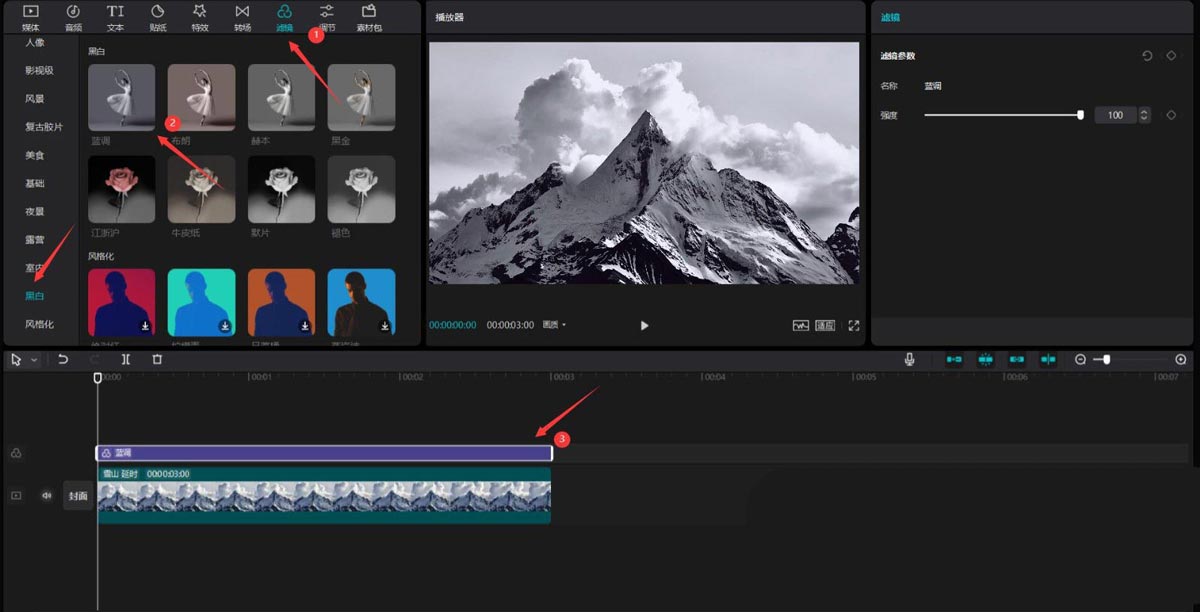
Task: Switch to the 文本 text tab
Action: pyautogui.click(x=115, y=16)
